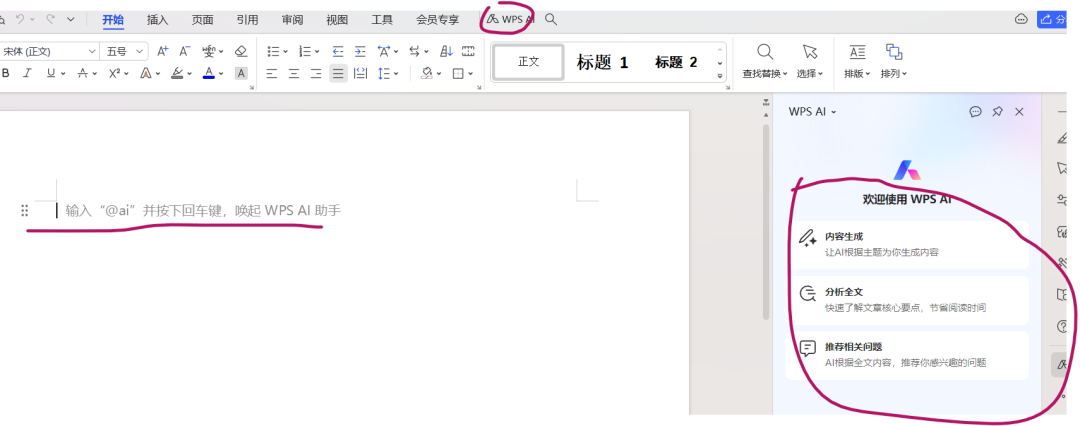
Task: Open phonetic guide (wen) tool
Action: click(209, 51)
